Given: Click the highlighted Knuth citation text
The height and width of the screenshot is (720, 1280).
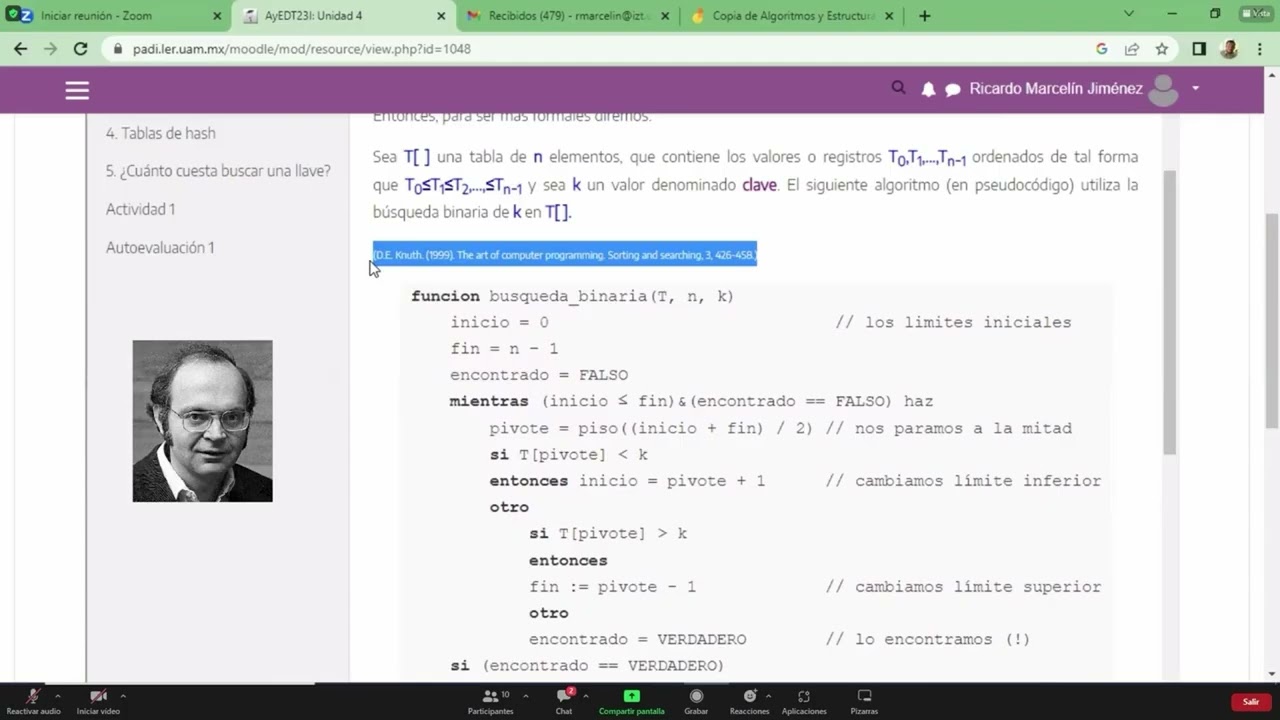Looking at the screenshot, I should click(x=565, y=255).
